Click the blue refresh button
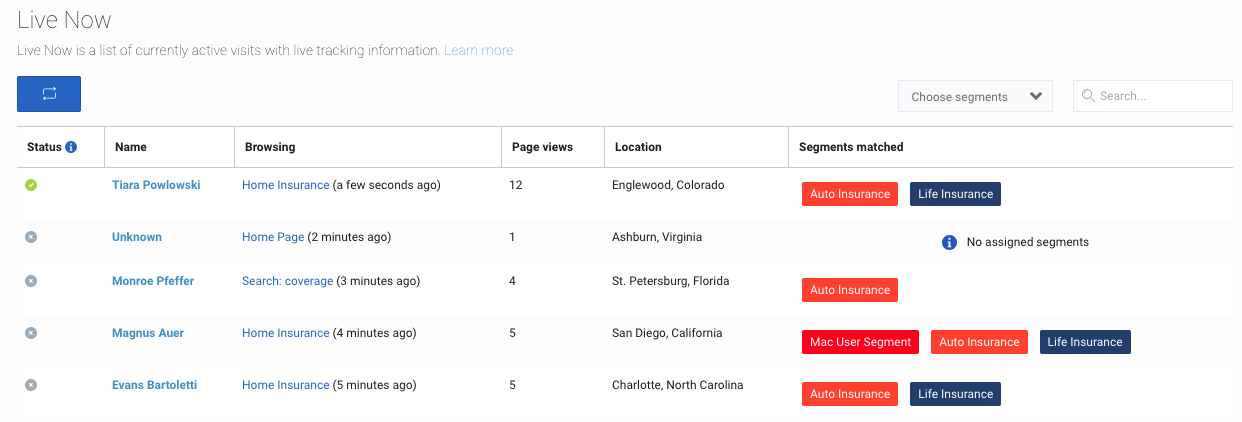This screenshot has height=422, width=1242. [x=49, y=93]
